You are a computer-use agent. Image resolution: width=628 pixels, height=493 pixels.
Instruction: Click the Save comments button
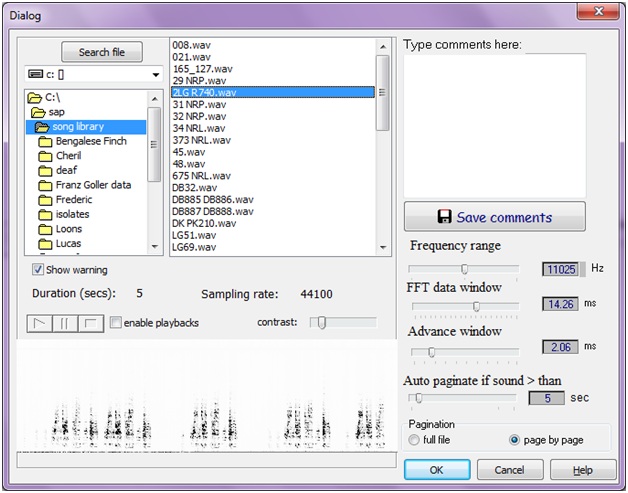[x=495, y=217]
